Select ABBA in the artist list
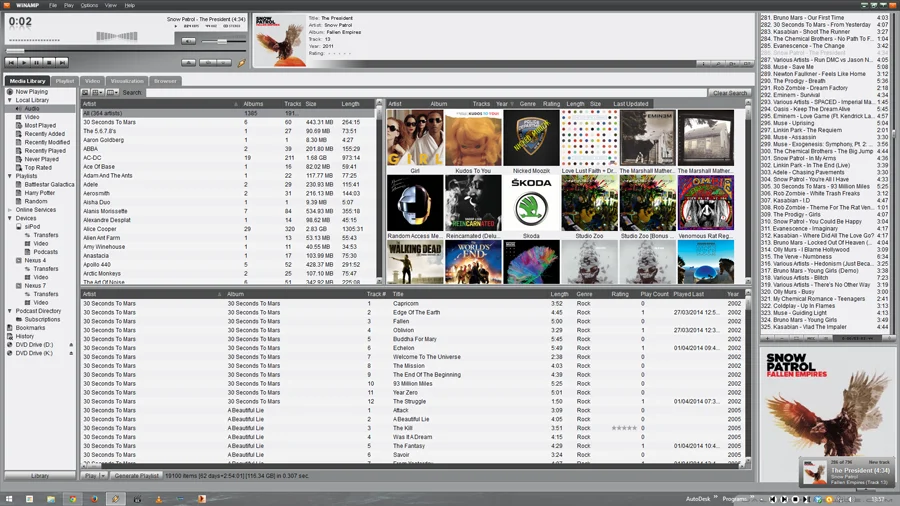The height and width of the screenshot is (506, 900). tap(228, 149)
